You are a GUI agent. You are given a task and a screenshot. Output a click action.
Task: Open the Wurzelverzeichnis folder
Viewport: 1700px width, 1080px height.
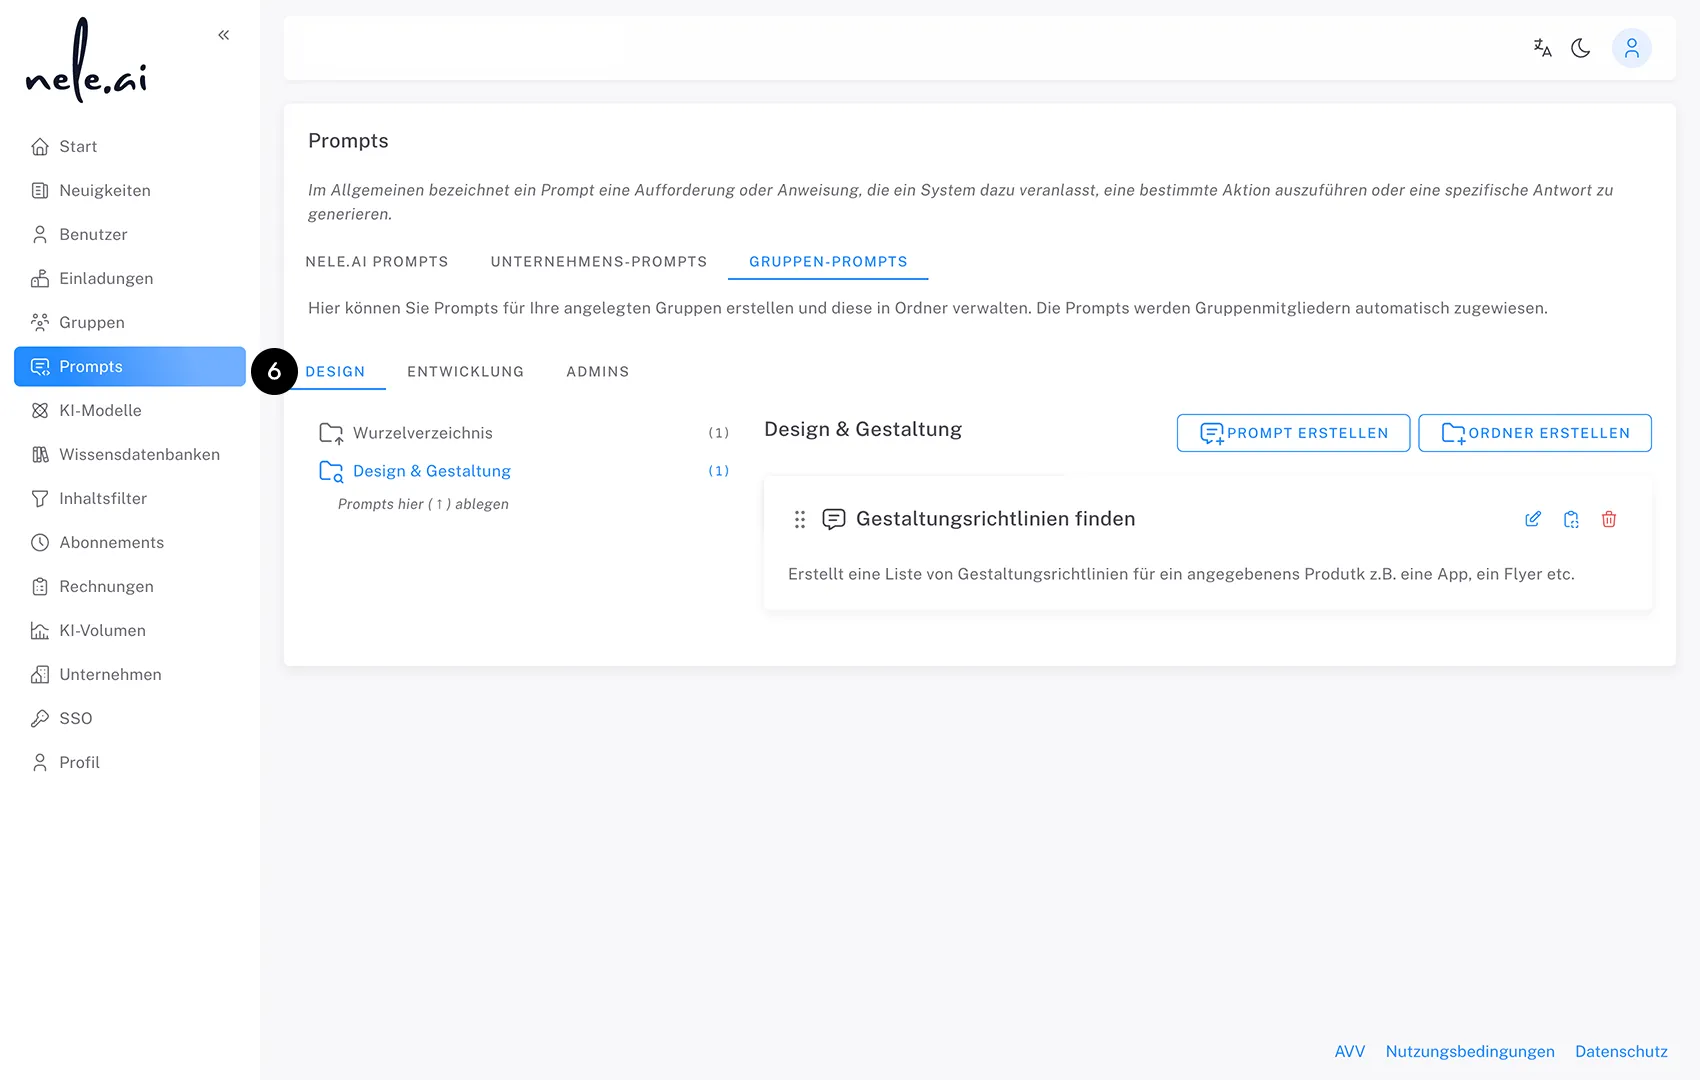(423, 432)
